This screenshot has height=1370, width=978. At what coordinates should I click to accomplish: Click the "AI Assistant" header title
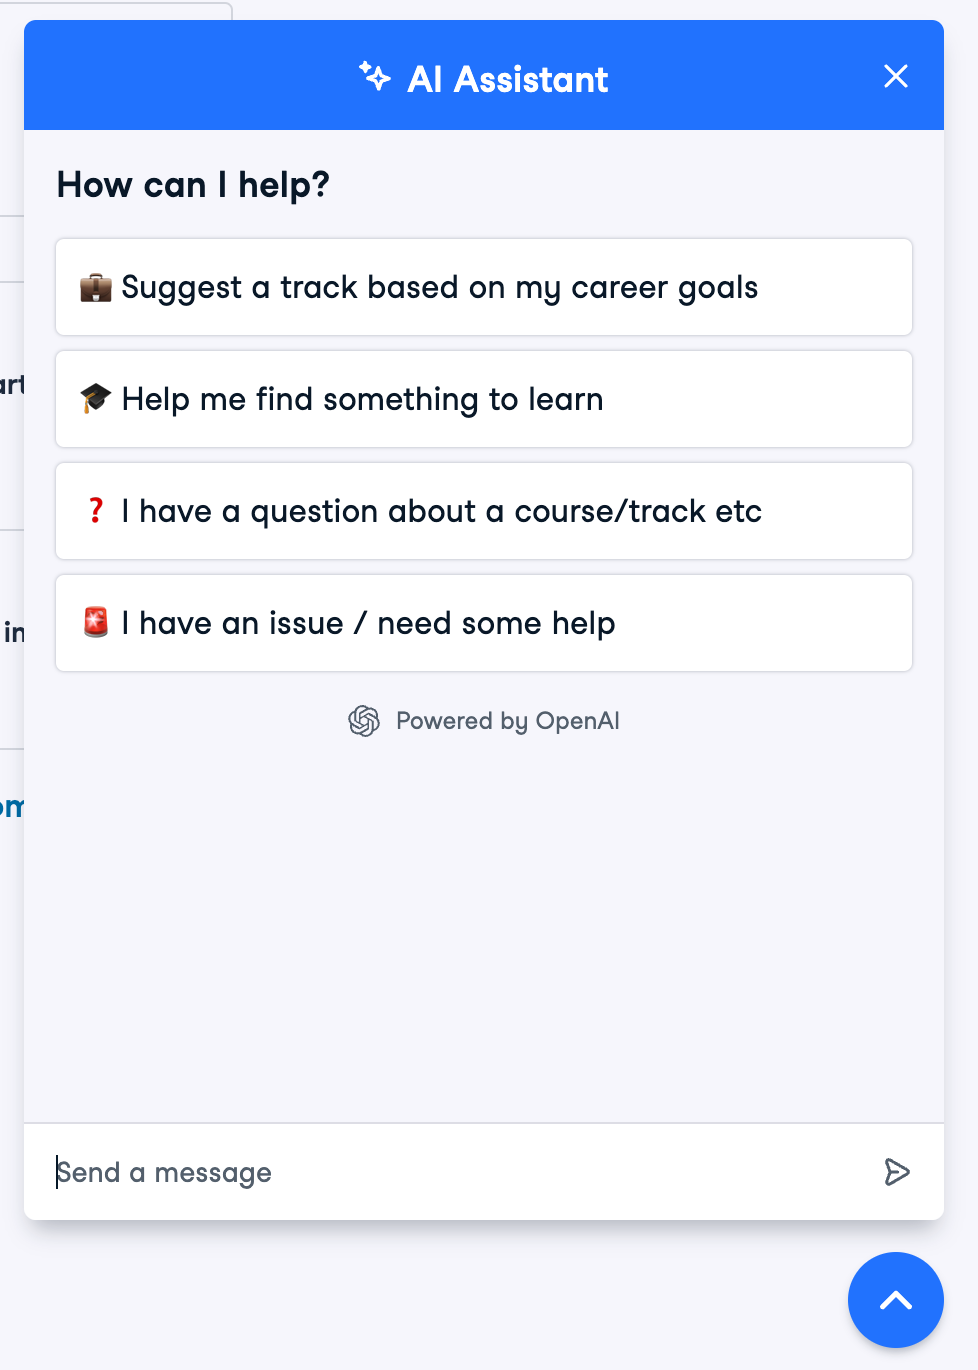click(x=508, y=79)
